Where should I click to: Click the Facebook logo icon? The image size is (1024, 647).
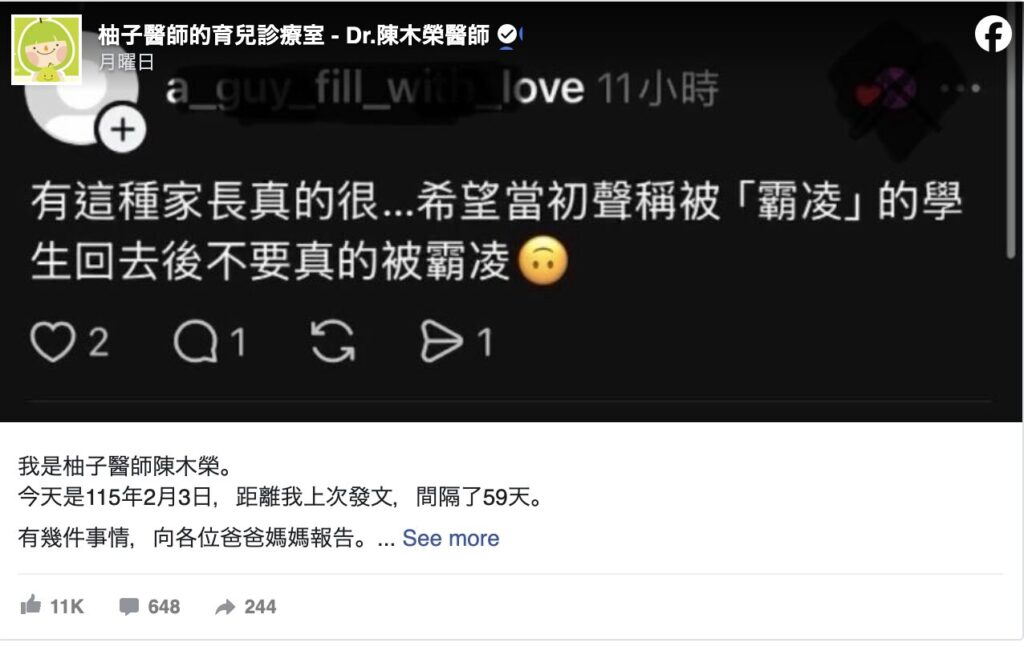[x=993, y=33]
